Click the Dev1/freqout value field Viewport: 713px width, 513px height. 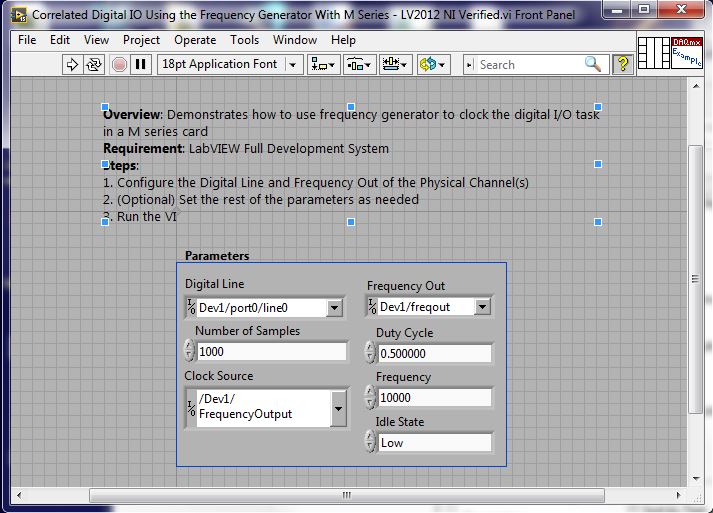(x=426, y=307)
